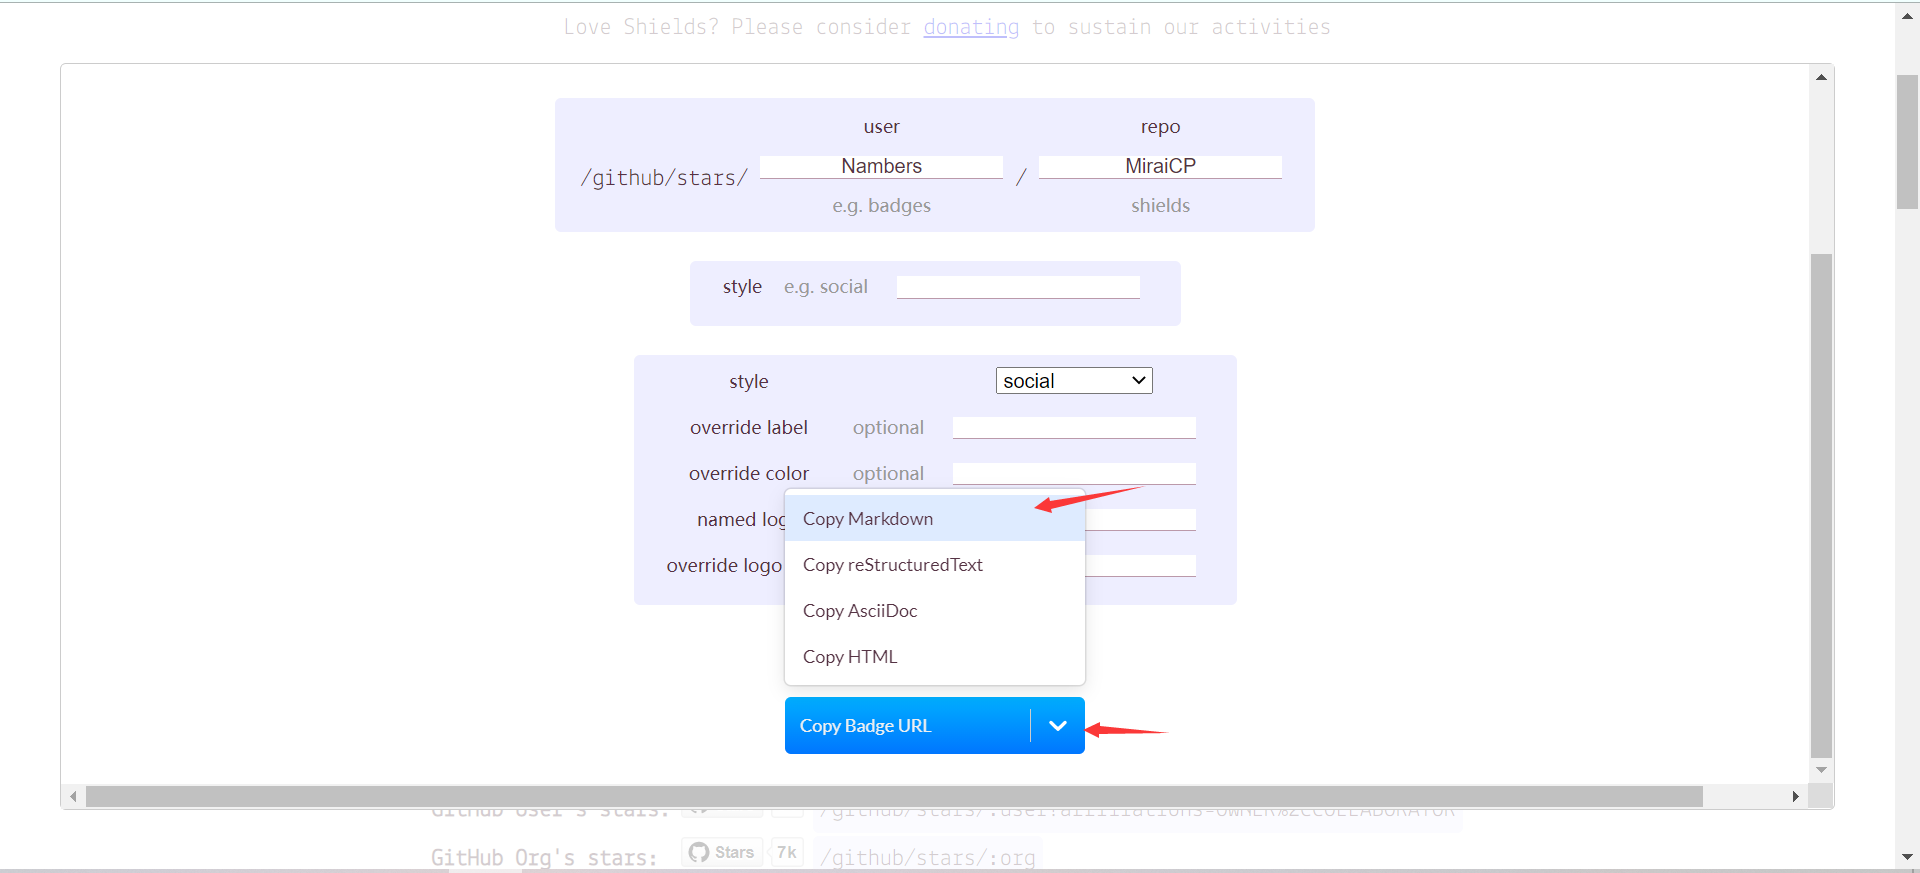Click the inner panel vertical scrollbar thumb
Viewport: 1920px width, 873px height.
tap(1822, 505)
